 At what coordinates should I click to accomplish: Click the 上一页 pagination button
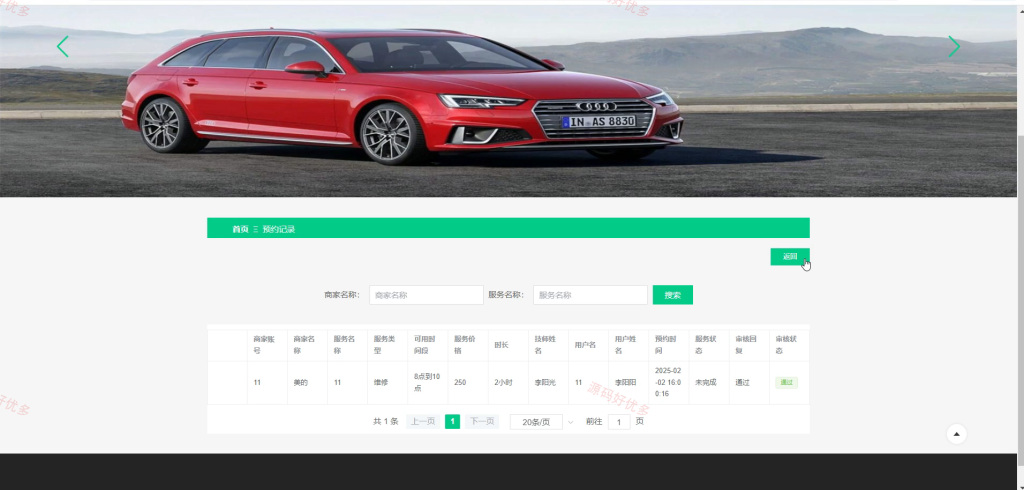click(x=423, y=421)
